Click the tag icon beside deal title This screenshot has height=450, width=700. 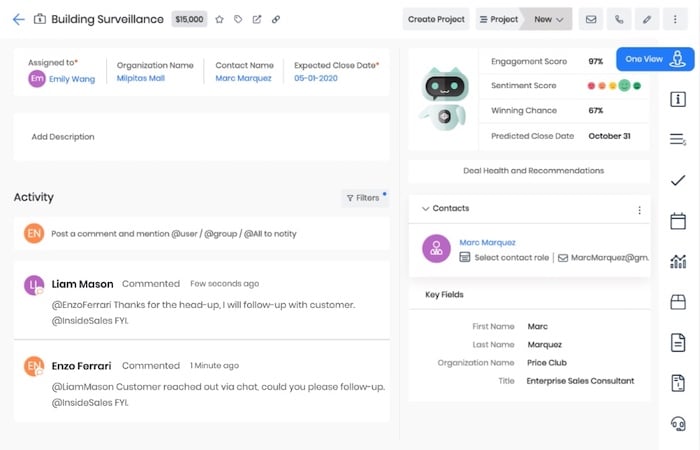[x=238, y=19]
